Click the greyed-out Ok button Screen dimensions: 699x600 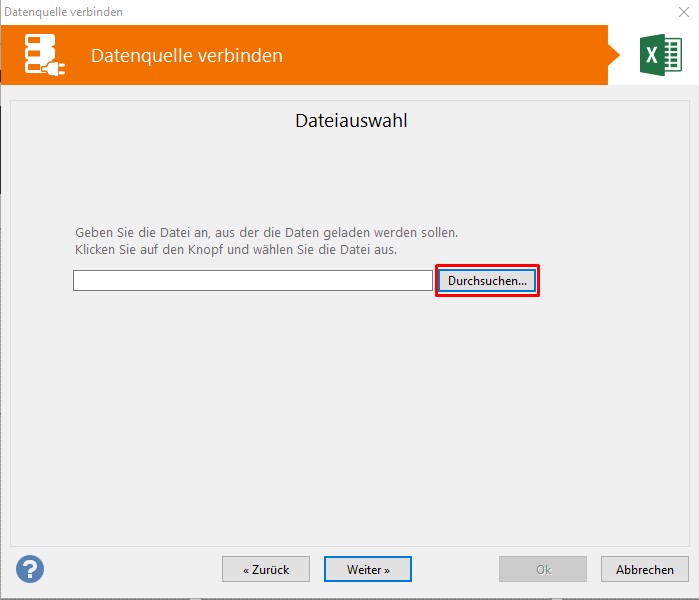point(543,569)
